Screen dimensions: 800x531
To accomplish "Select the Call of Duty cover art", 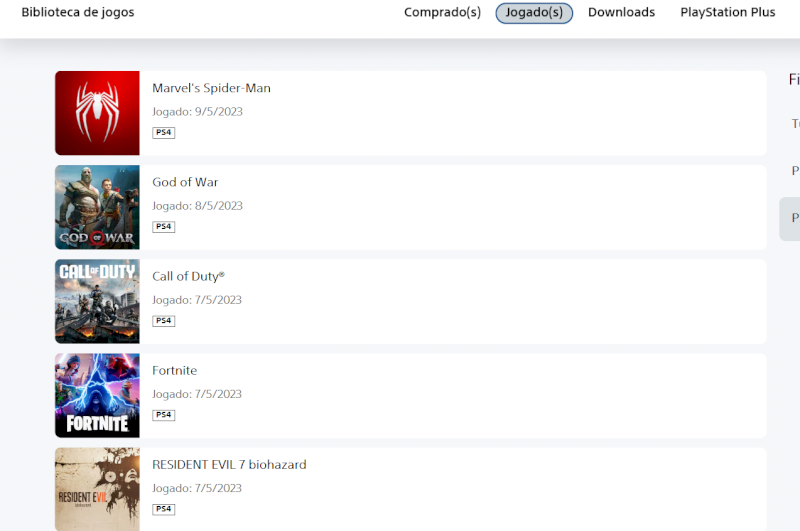I will click(97, 301).
